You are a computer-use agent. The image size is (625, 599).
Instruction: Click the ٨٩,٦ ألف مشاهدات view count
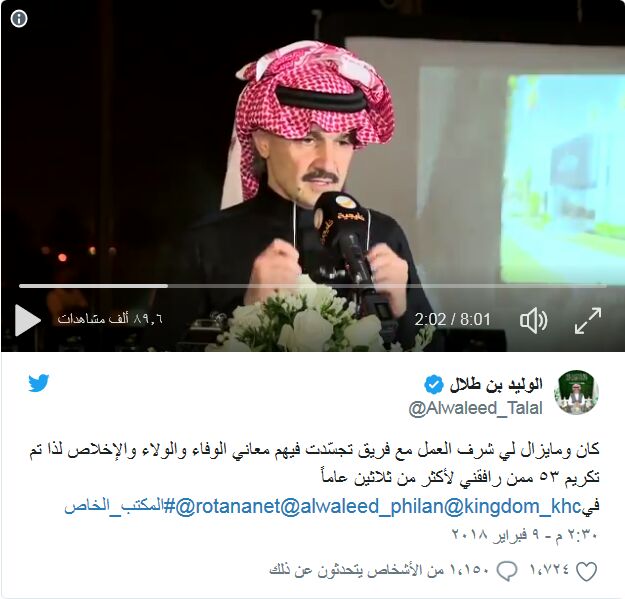pyautogui.click(x=110, y=319)
